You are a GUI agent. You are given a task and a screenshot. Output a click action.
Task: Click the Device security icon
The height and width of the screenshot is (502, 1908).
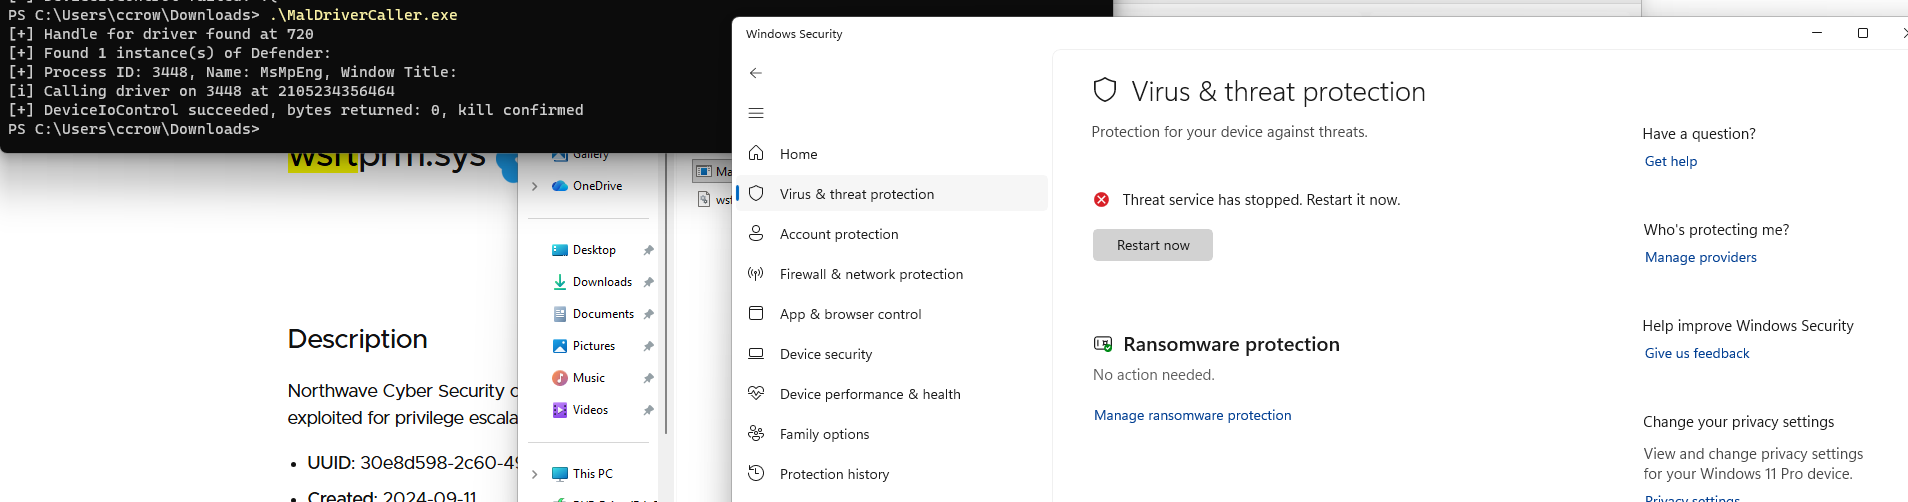click(756, 353)
